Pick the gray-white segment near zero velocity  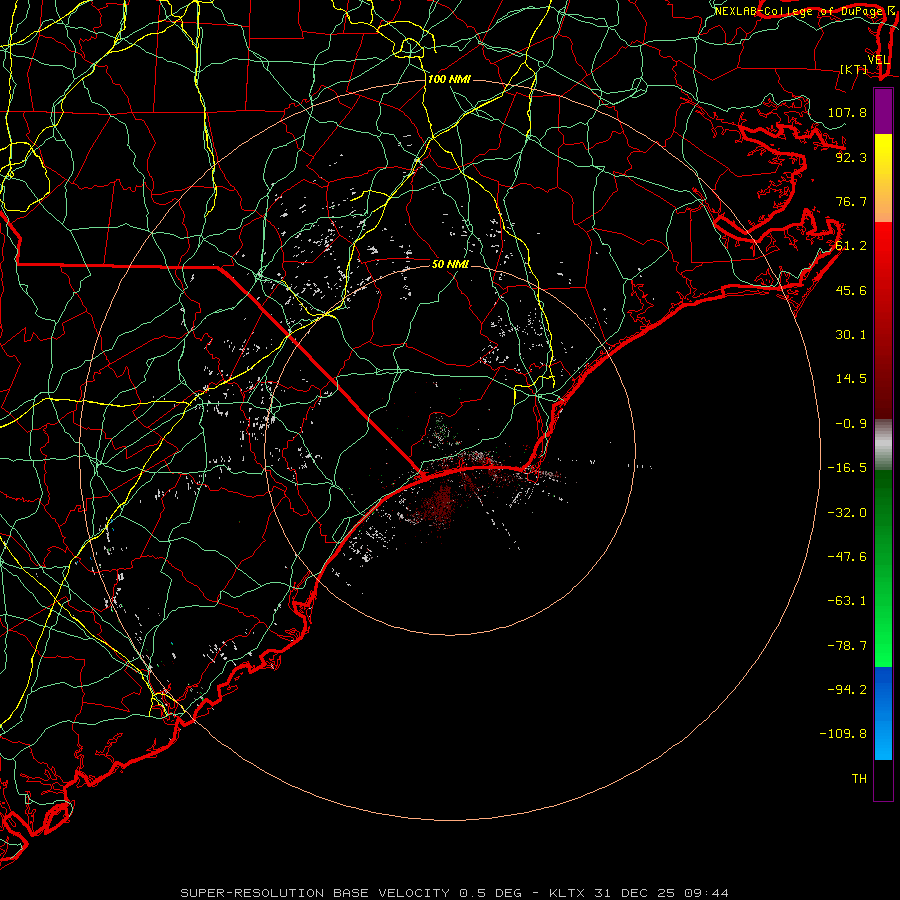point(883,445)
